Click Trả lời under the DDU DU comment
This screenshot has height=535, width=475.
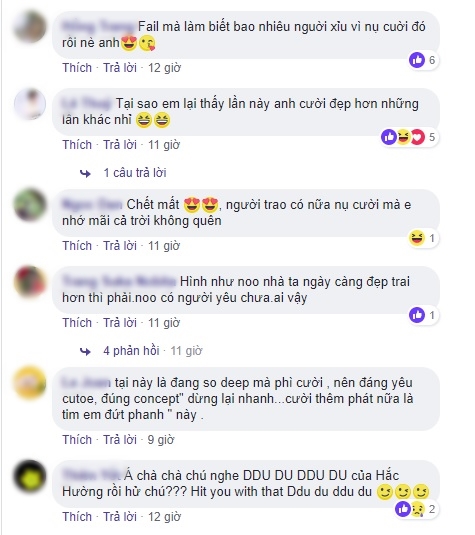pos(120,517)
